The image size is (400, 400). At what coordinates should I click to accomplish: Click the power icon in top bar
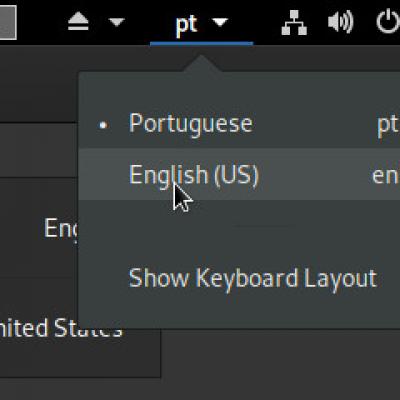(388, 21)
